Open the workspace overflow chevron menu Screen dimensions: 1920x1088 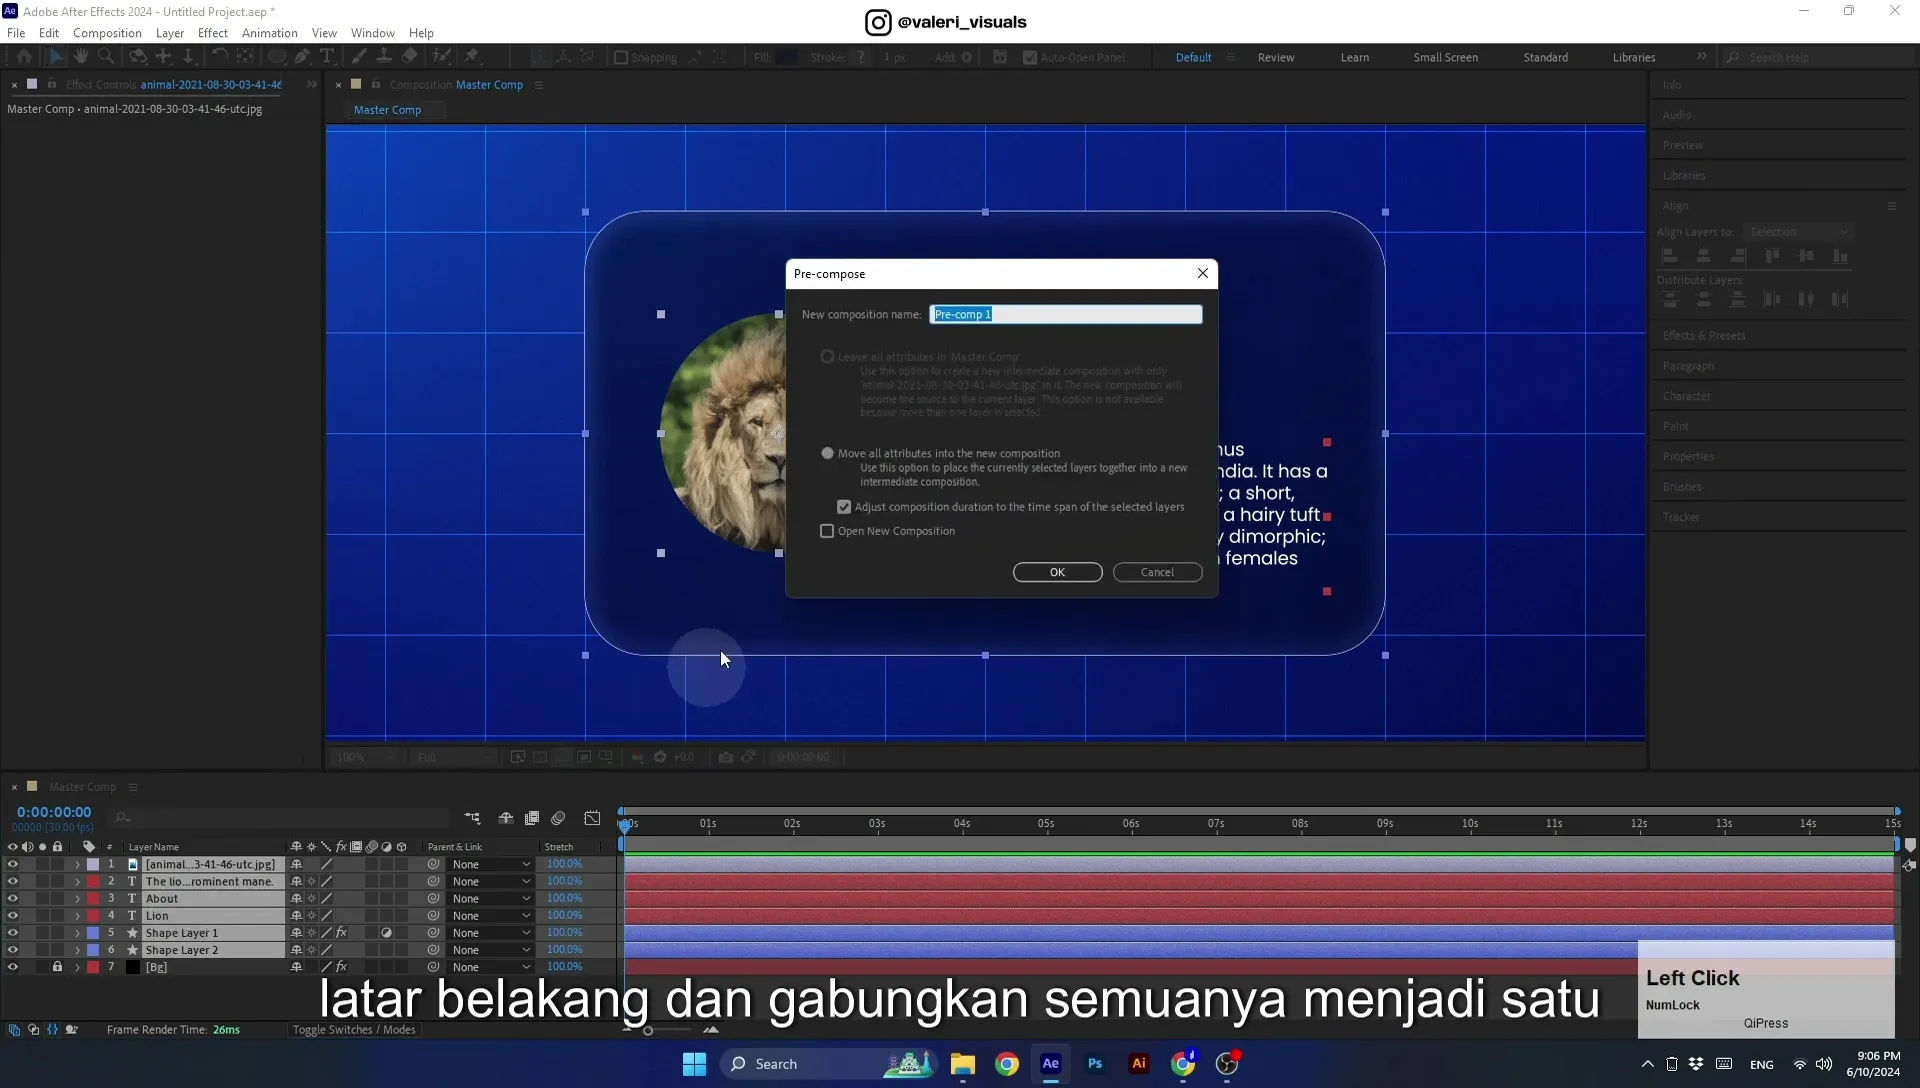pos(1702,57)
